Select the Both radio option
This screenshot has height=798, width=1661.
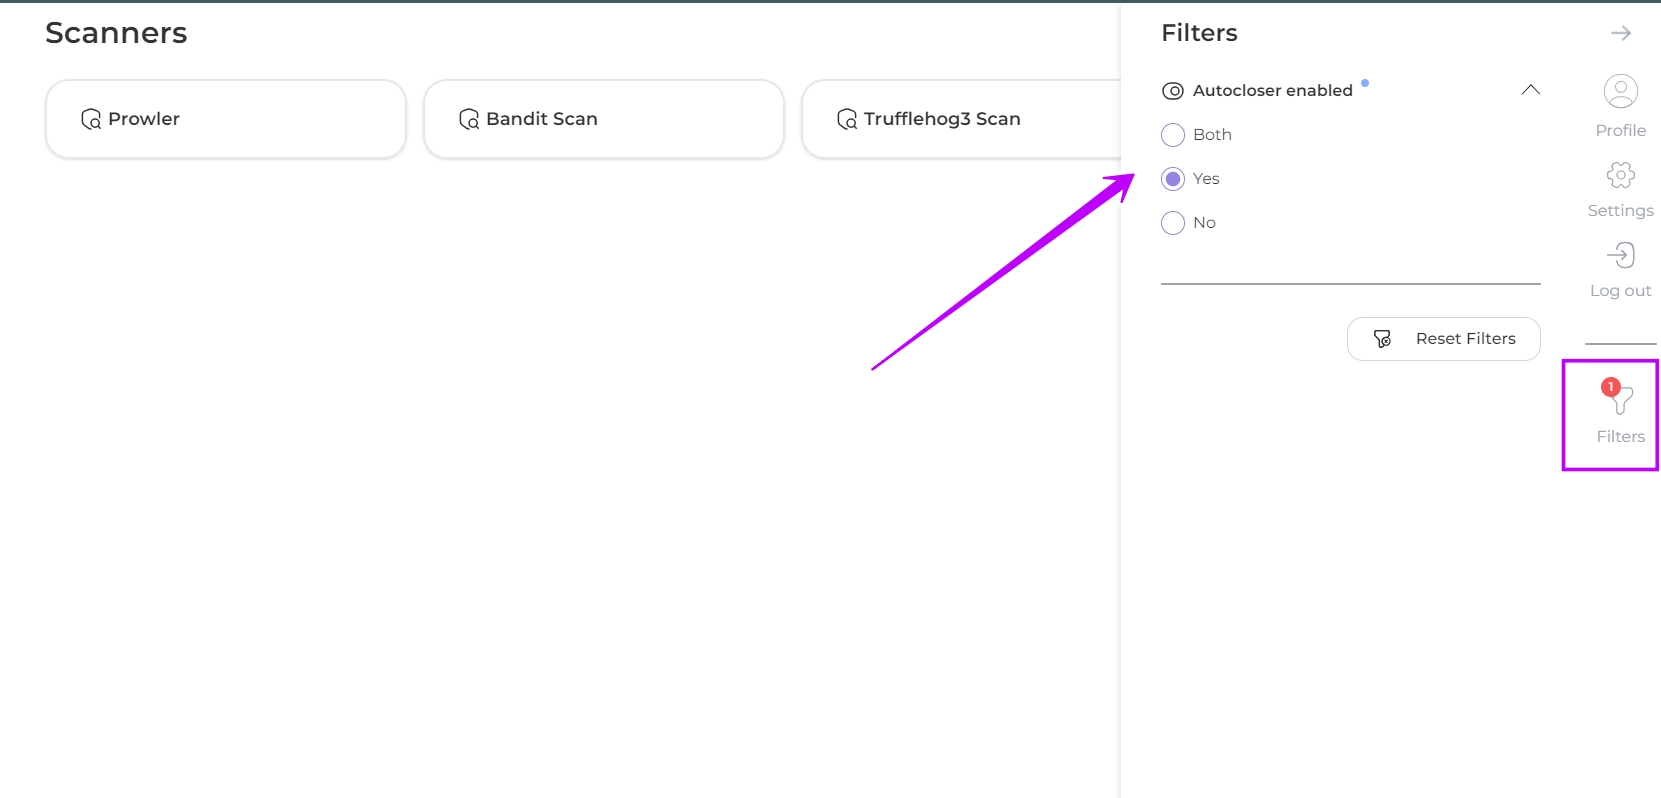1173,135
